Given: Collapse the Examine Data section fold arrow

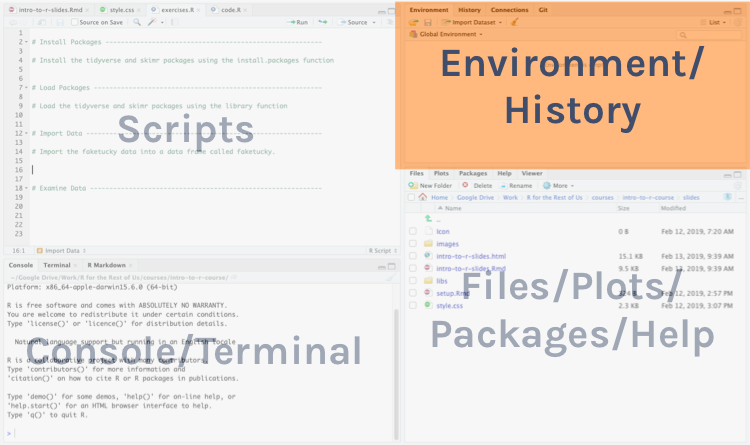Looking at the screenshot, I should click(26, 188).
